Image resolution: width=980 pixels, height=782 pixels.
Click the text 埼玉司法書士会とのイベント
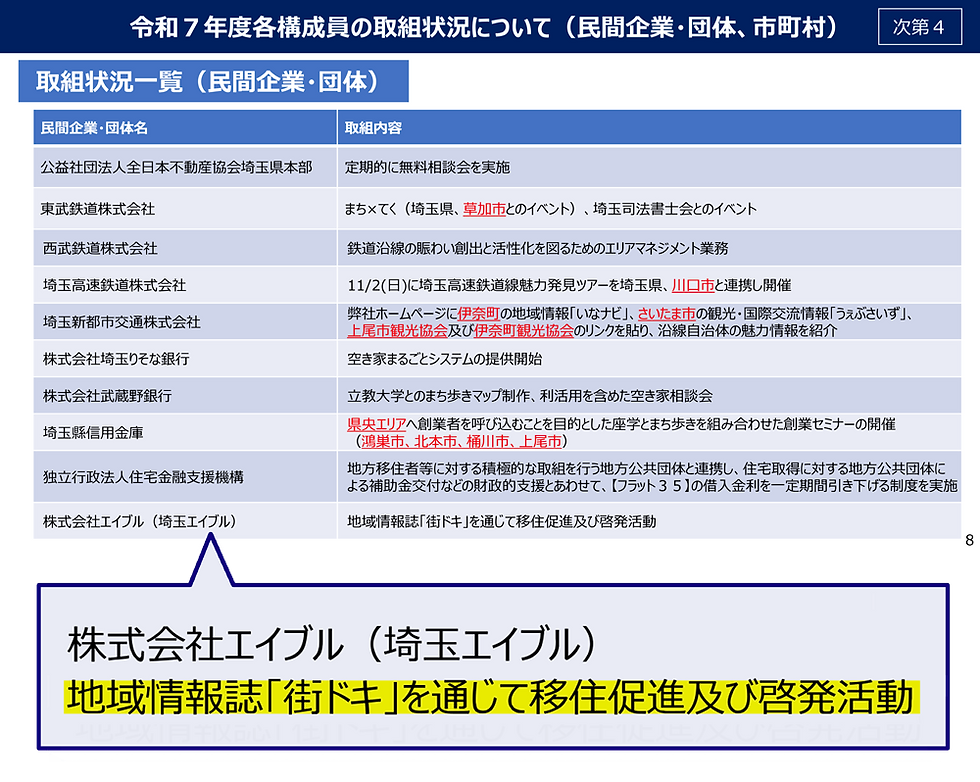pos(675,209)
